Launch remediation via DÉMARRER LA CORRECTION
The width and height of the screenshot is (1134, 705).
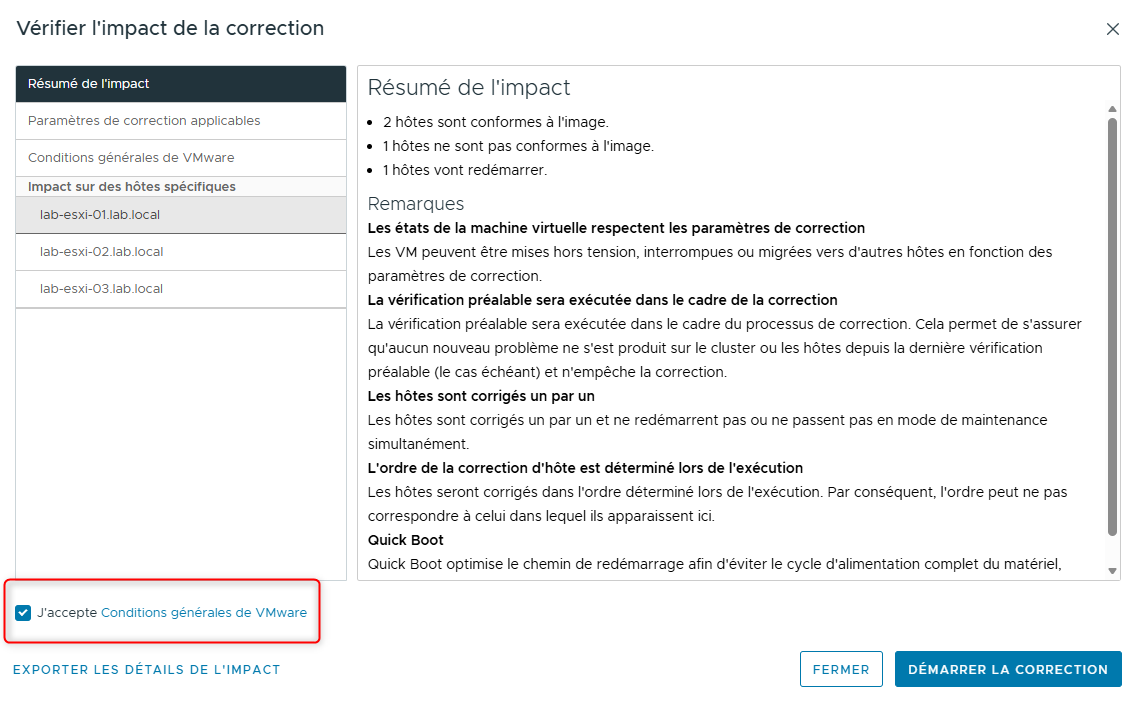click(x=1007, y=668)
